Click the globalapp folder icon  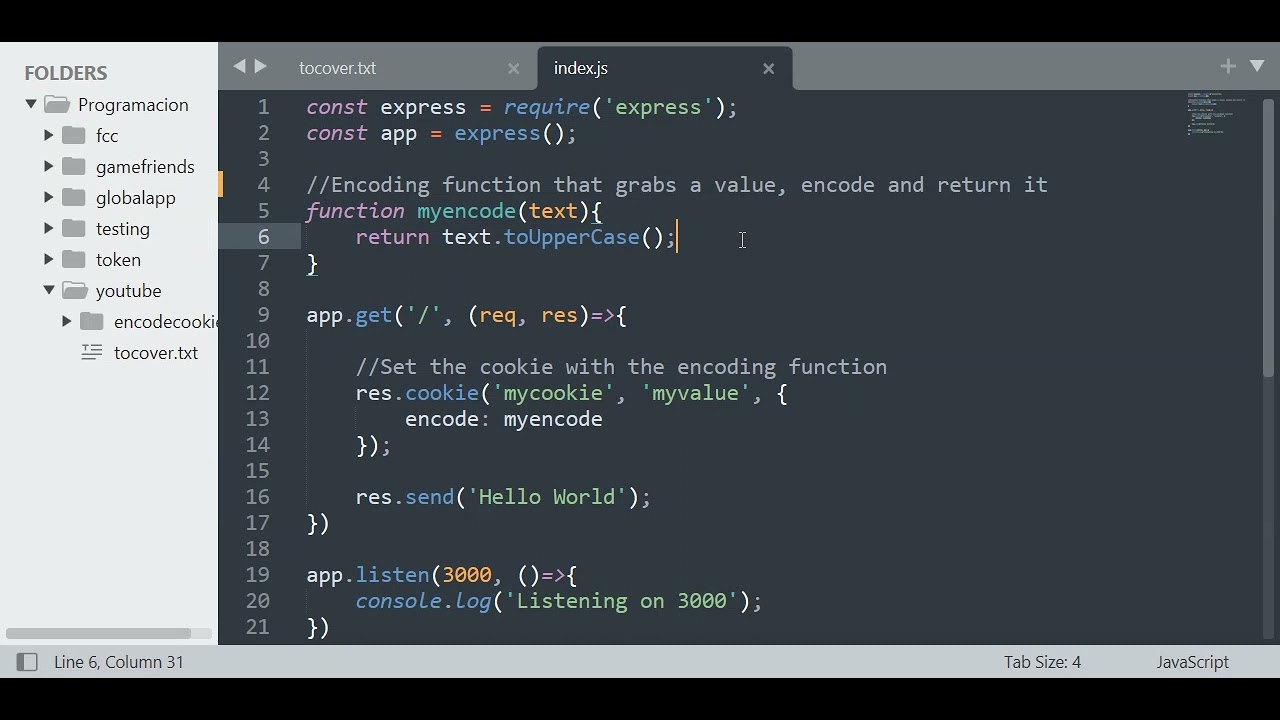[x=74, y=197]
